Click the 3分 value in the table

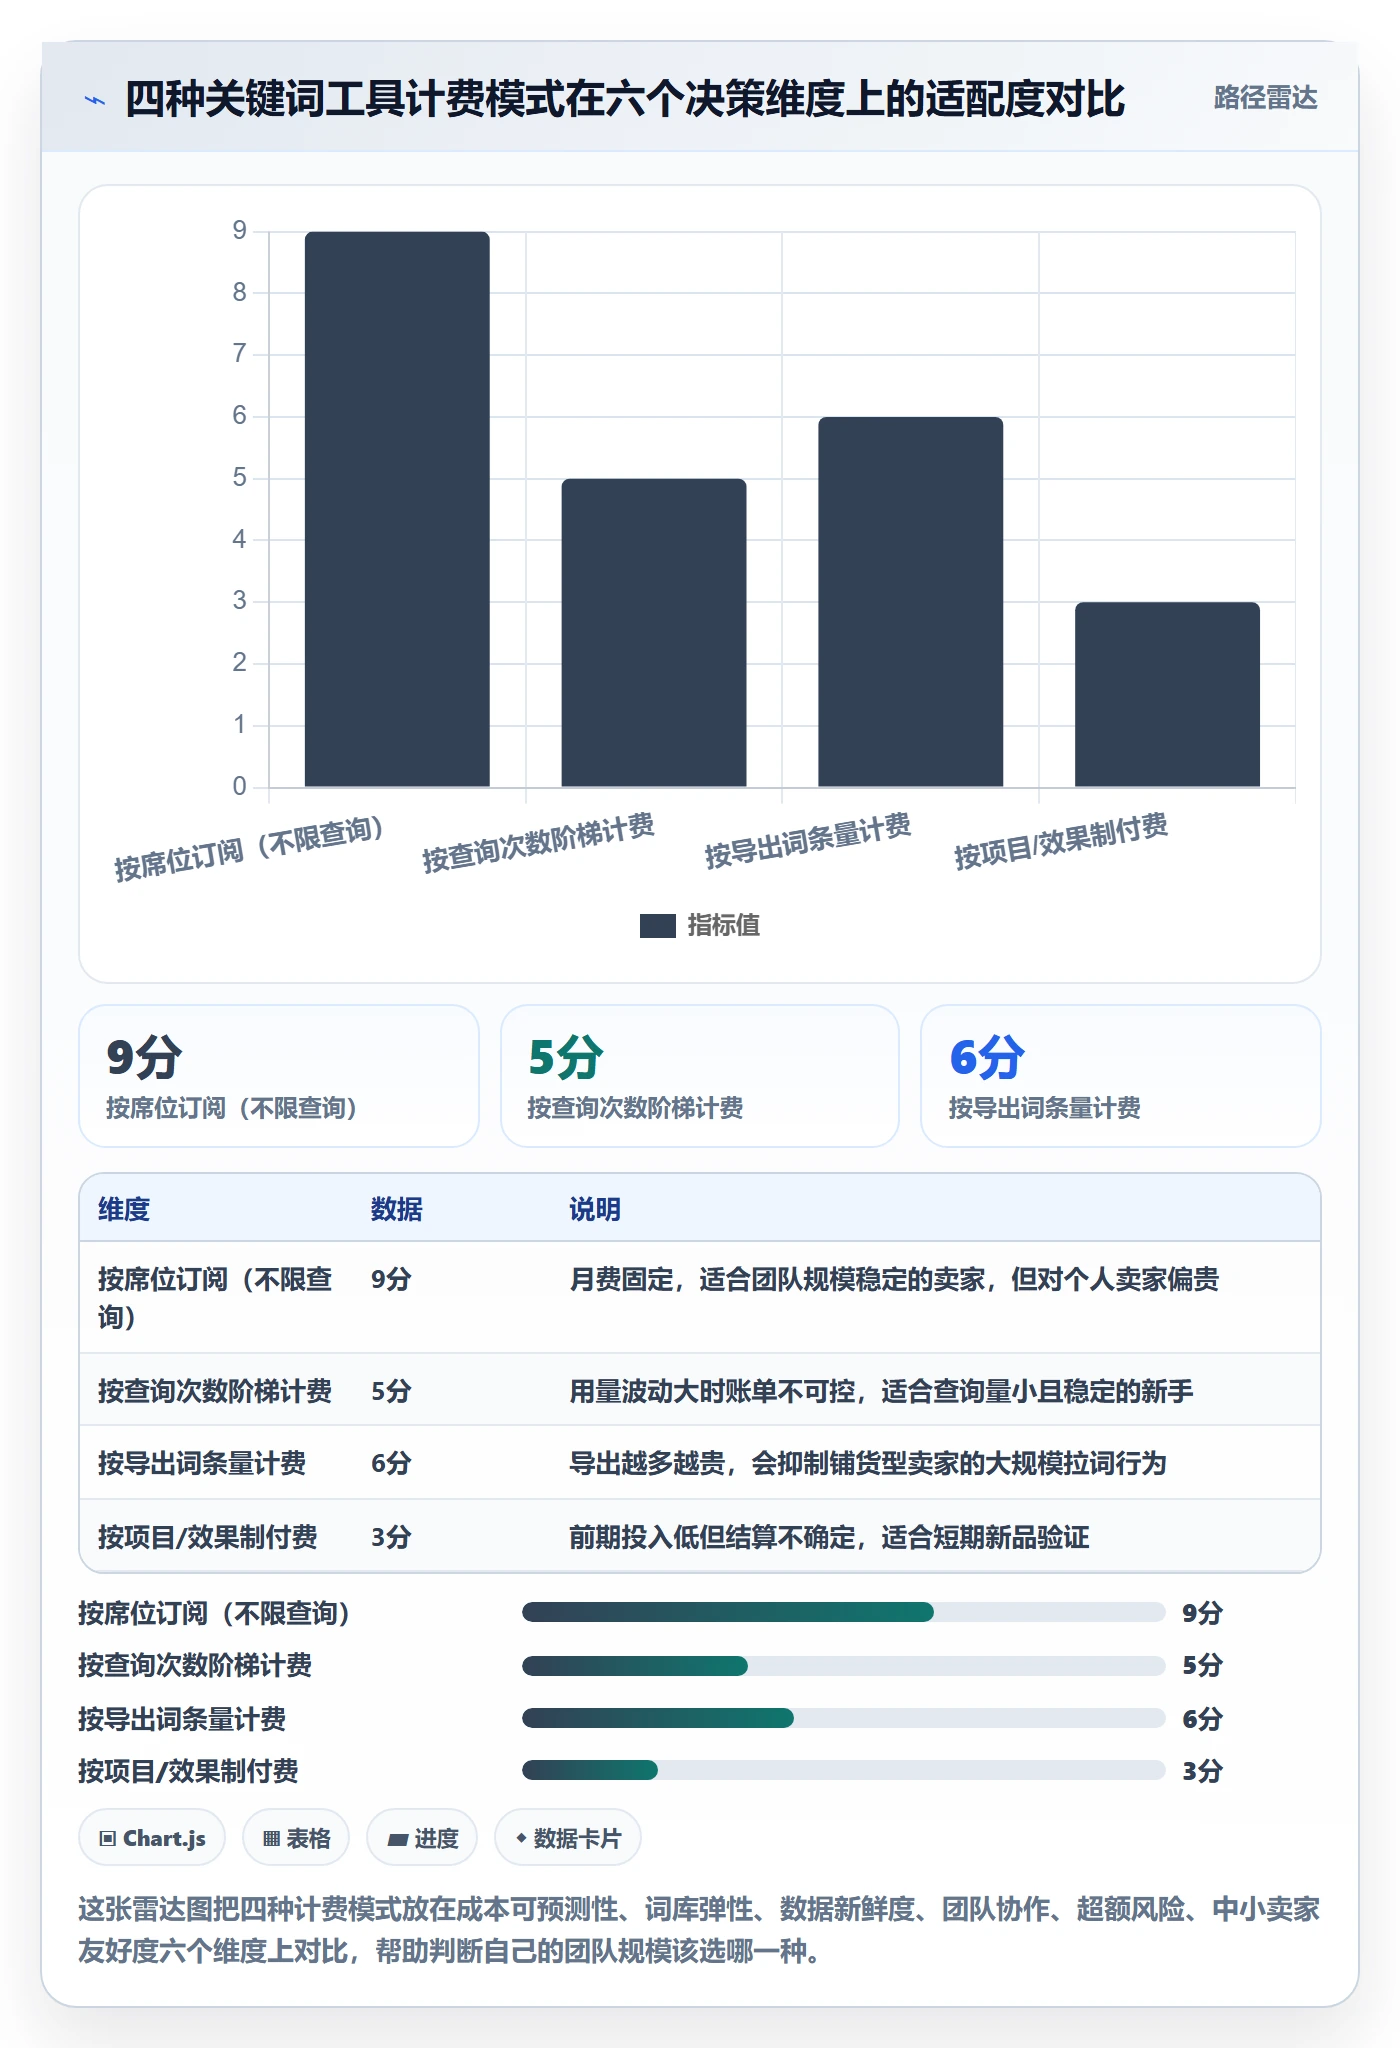(391, 1537)
